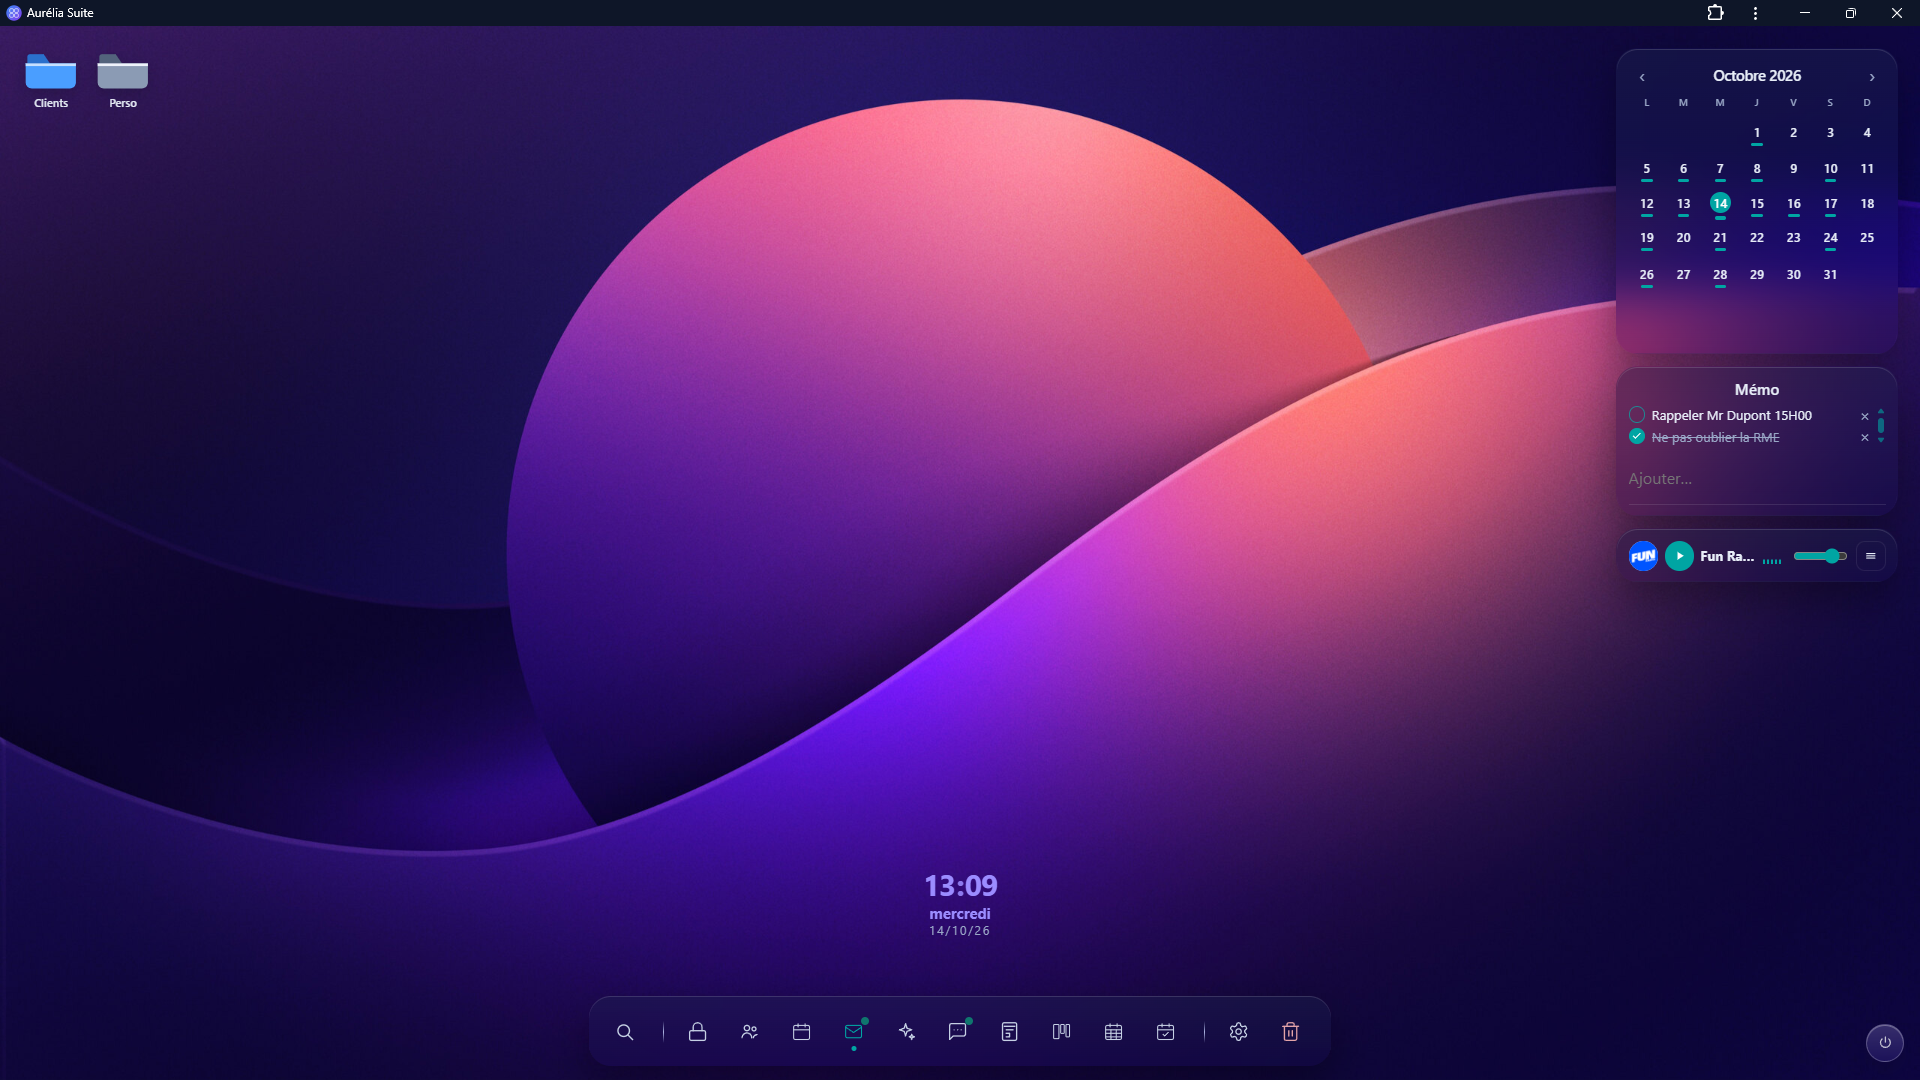The height and width of the screenshot is (1080, 1920).
Task: Open the calendar-with-checkmark icon in dock
Action: [x=1166, y=1032]
